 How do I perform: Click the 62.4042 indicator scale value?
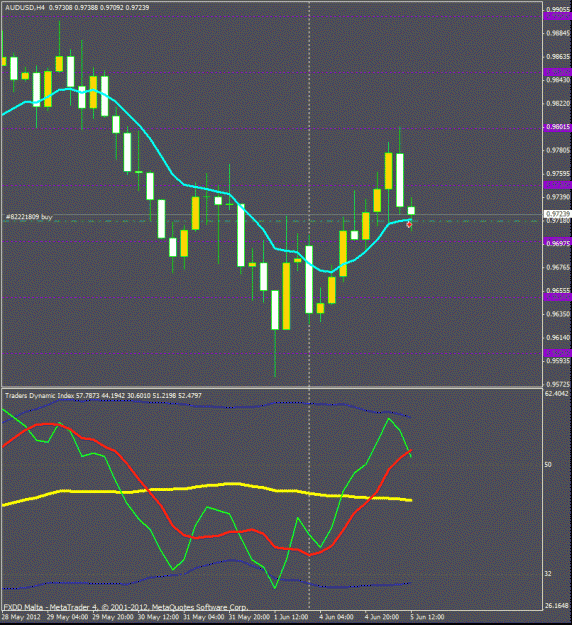point(556,394)
